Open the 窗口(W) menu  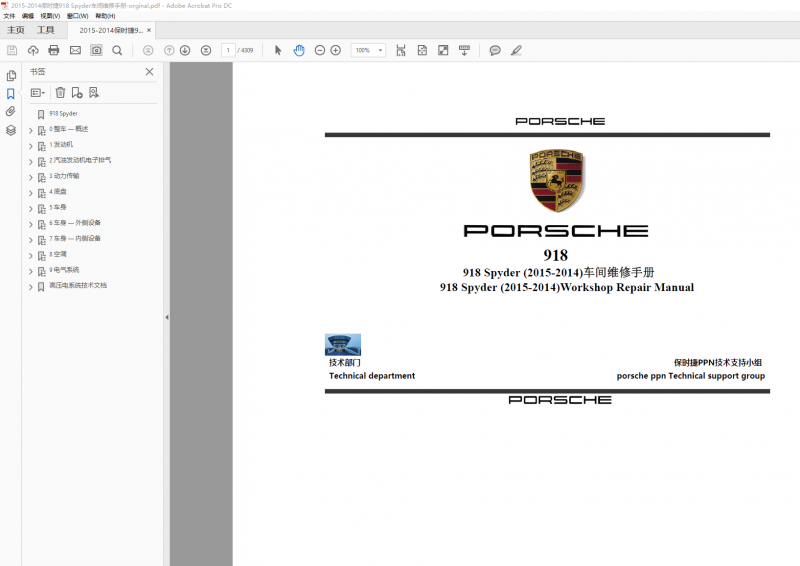78,16
